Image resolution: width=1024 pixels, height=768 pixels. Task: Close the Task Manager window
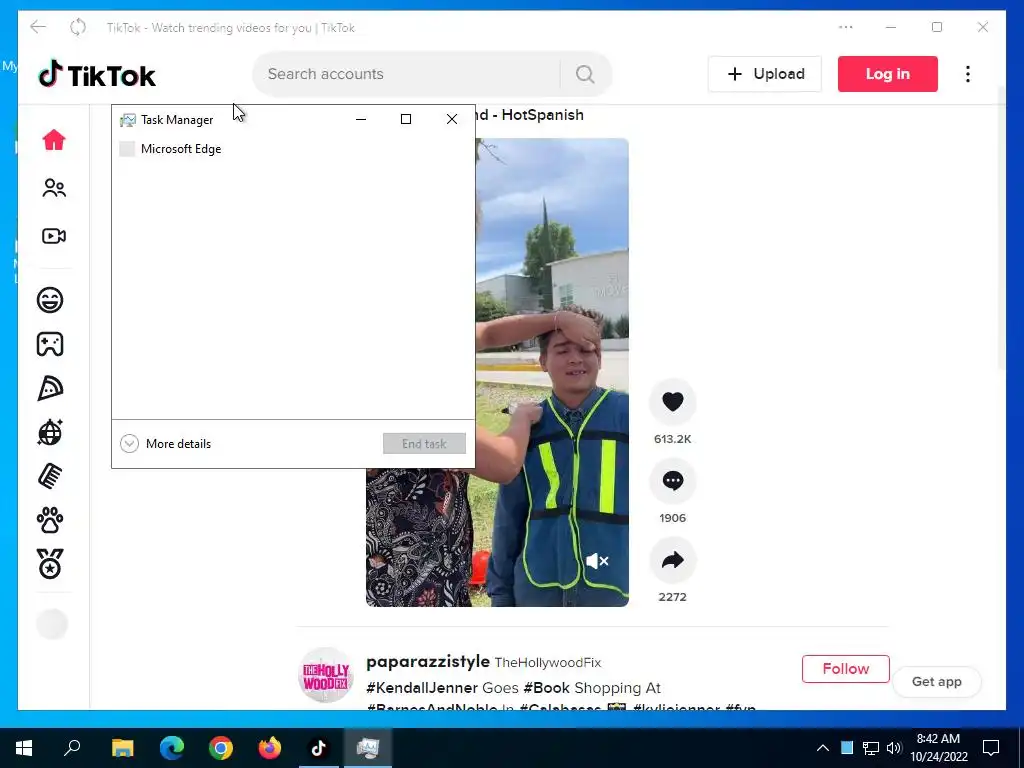[x=452, y=119]
